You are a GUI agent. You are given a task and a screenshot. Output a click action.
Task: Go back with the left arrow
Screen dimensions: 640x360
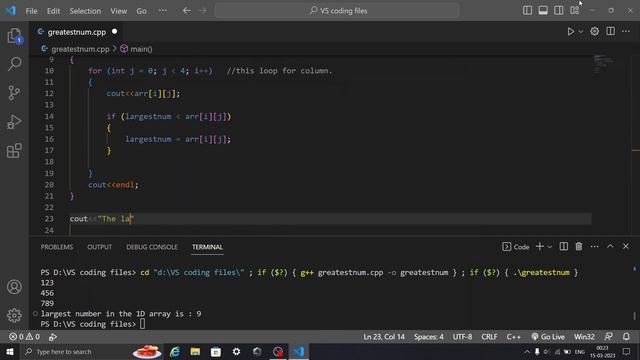(x=187, y=11)
